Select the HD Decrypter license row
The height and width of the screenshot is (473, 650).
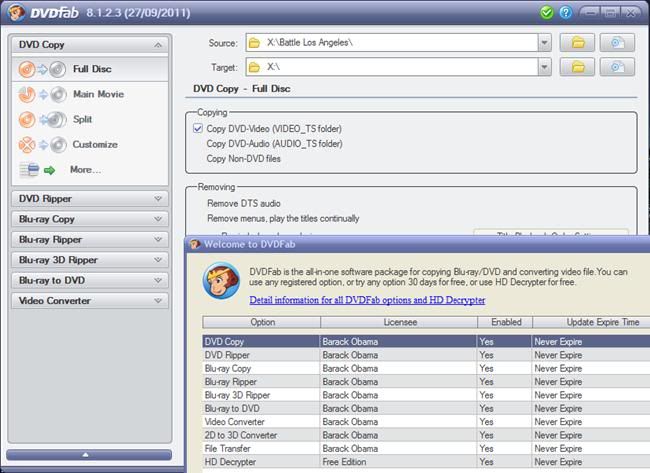tap(426, 462)
